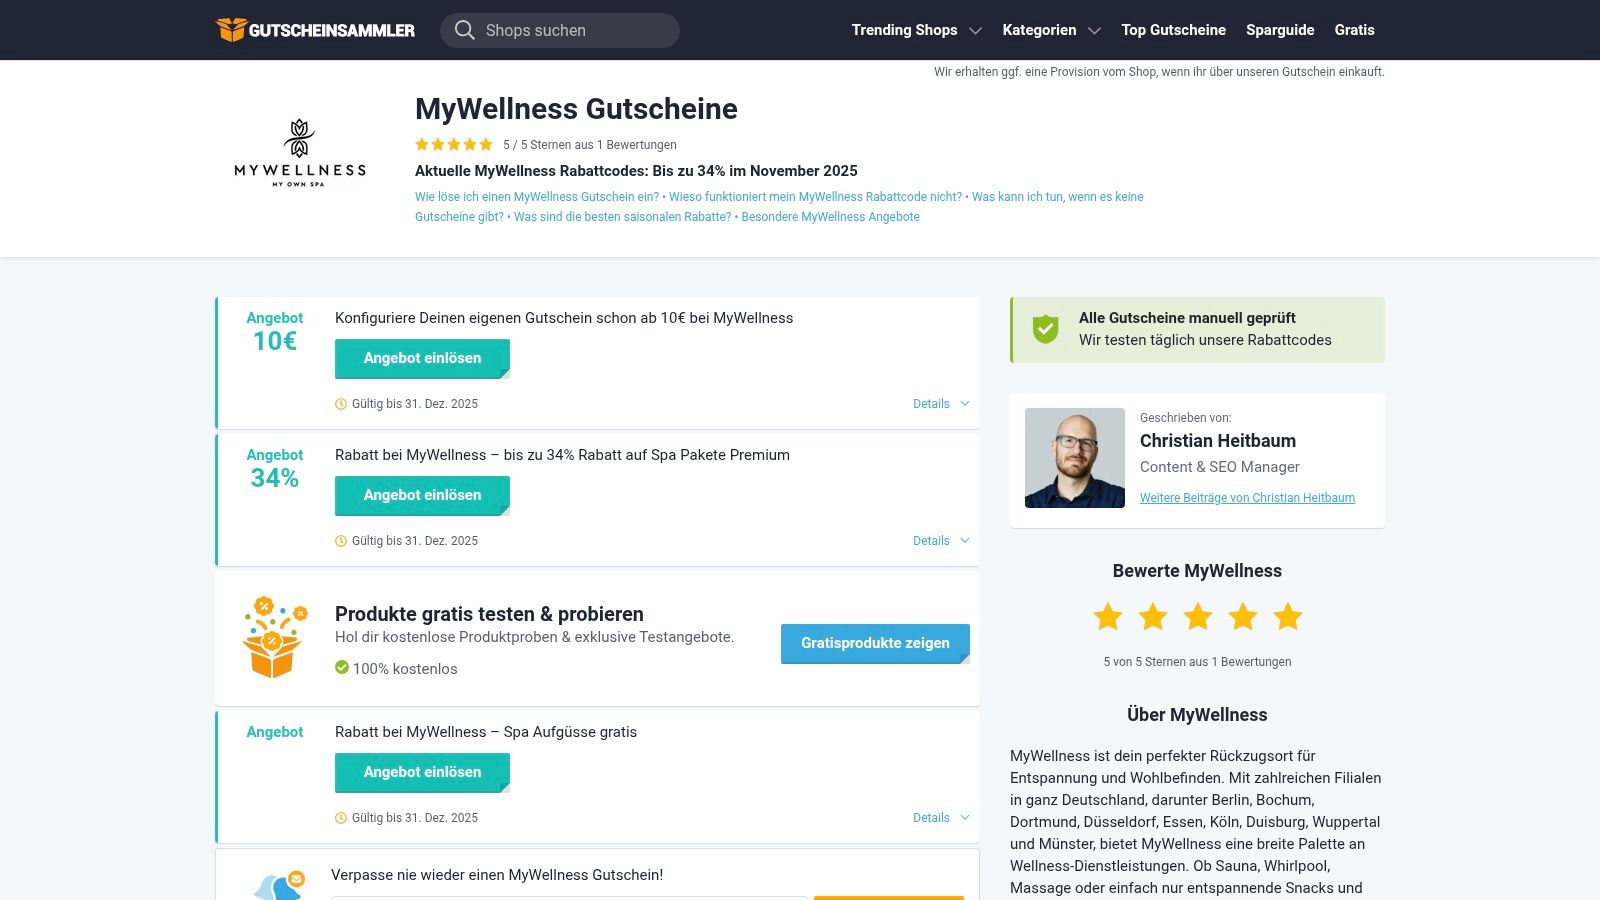Click the checkmark next to 100% kostenlos
The image size is (1600, 900).
(x=341, y=668)
